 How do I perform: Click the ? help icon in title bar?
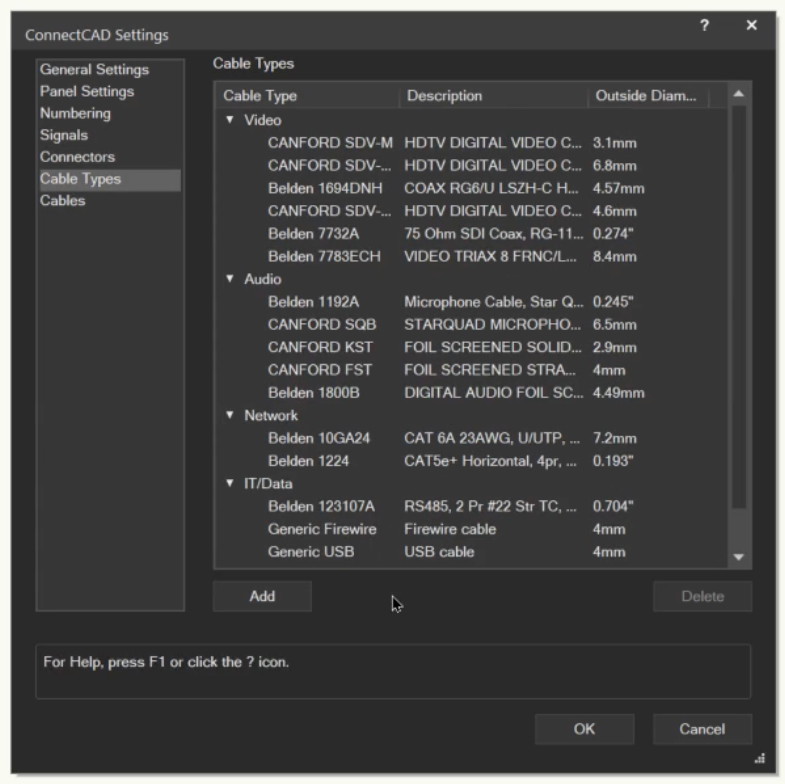click(x=705, y=26)
